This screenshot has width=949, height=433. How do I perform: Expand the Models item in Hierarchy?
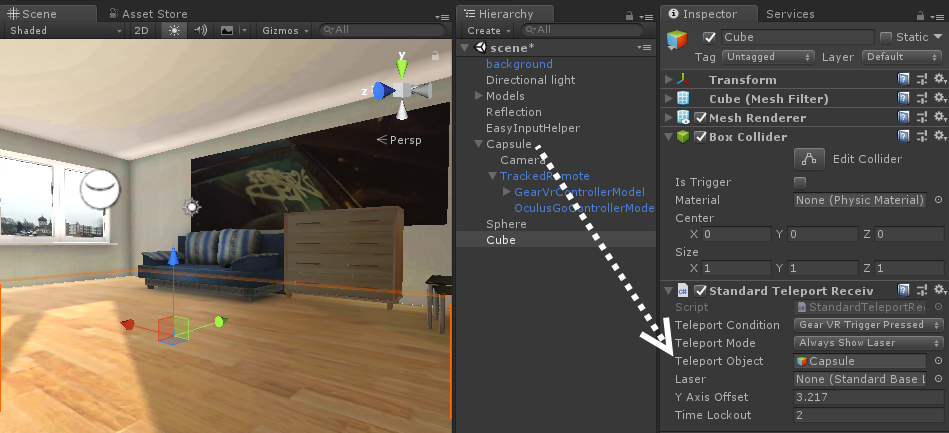479,96
